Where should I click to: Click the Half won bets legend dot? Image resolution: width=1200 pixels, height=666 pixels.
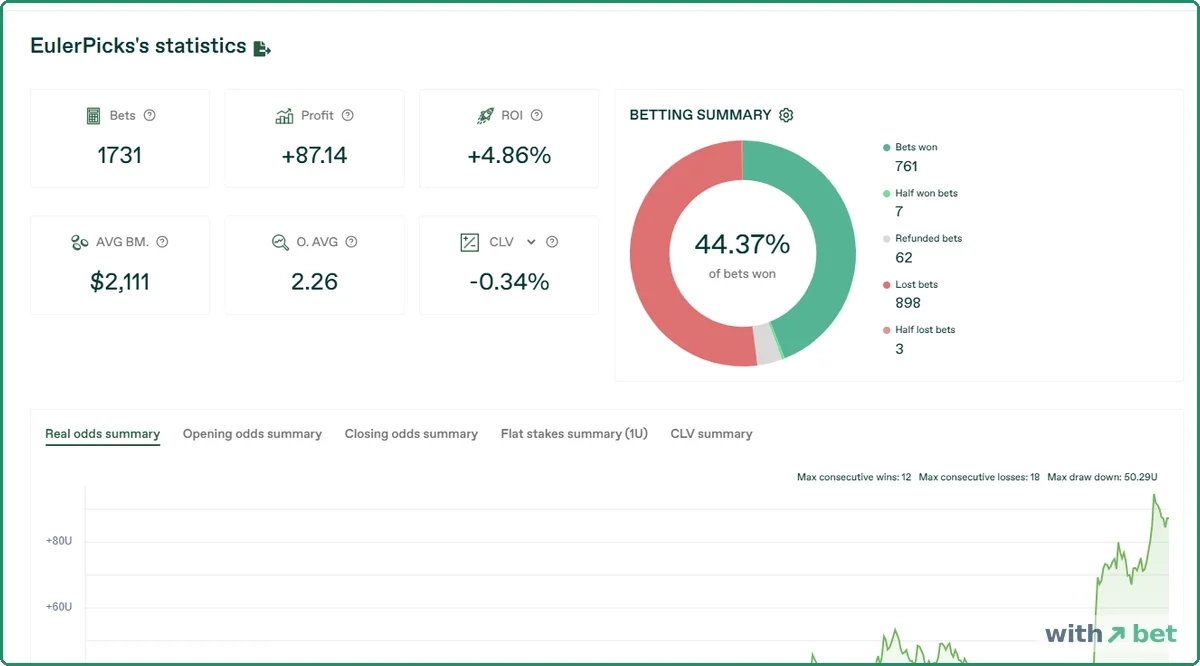click(x=886, y=193)
